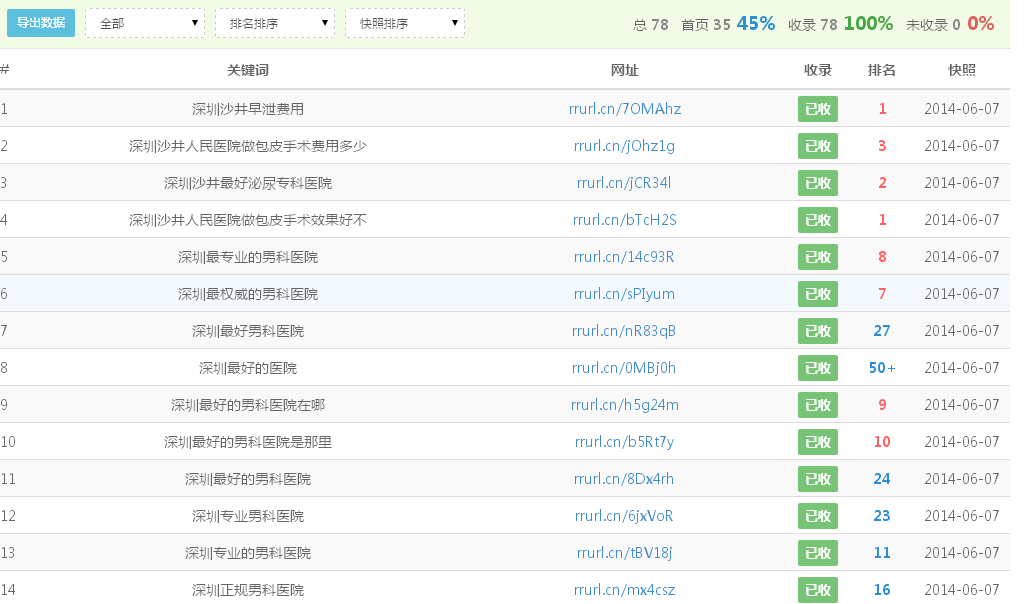The width and height of the screenshot is (1024, 604).
Task: Open the 全部 filter dropdown
Action: pos(143,21)
